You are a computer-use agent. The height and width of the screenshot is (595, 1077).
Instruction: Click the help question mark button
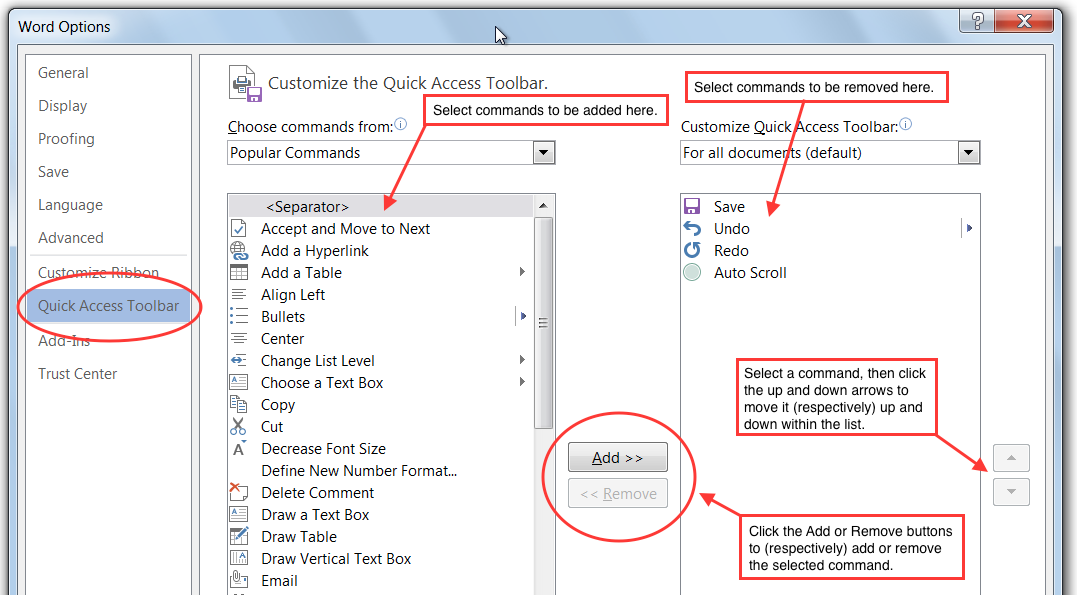click(977, 21)
